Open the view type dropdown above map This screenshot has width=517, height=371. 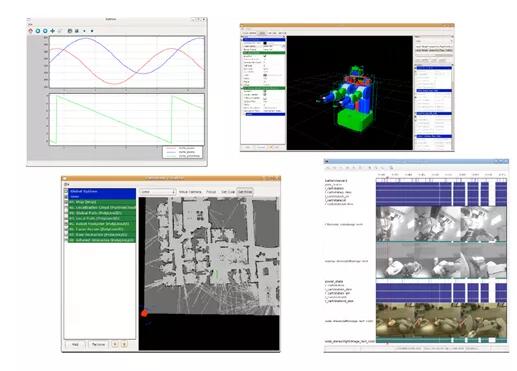pos(158,192)
